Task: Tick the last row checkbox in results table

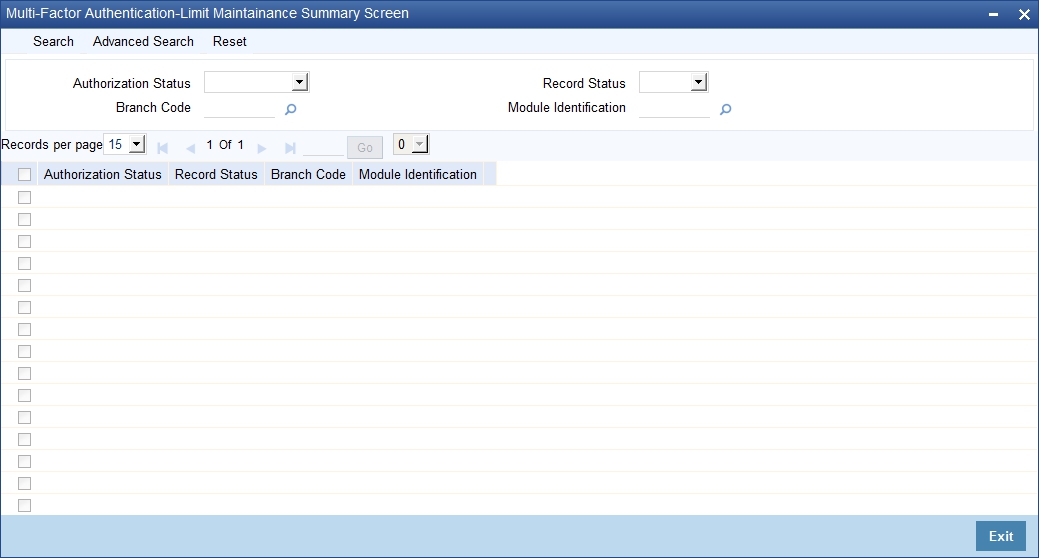Action: pyautogui.click(x=25, y=506)
